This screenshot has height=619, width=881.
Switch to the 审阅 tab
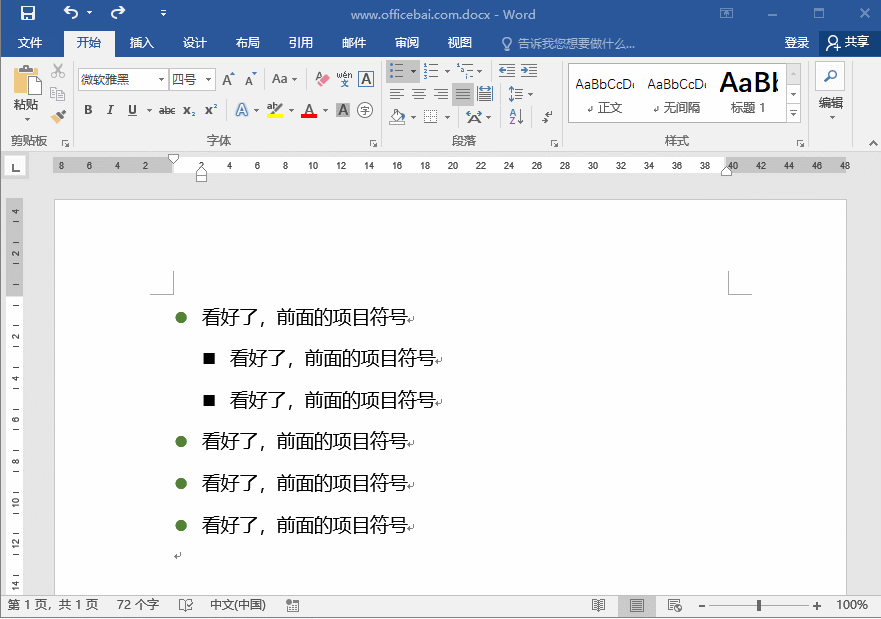coord(407,43)
